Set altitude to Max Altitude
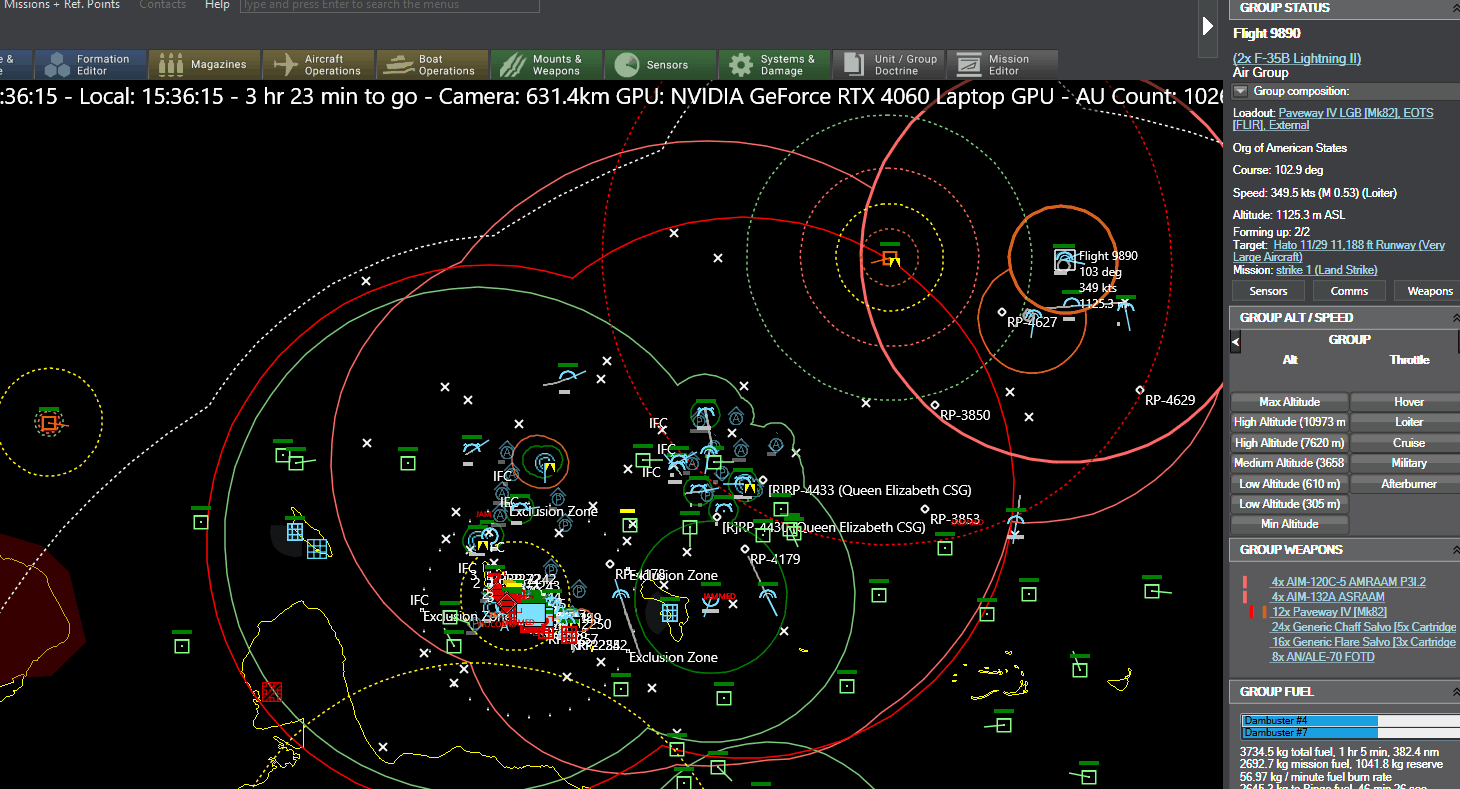The width and height of the screenshot is (1460, 789). coord(1289,402)
